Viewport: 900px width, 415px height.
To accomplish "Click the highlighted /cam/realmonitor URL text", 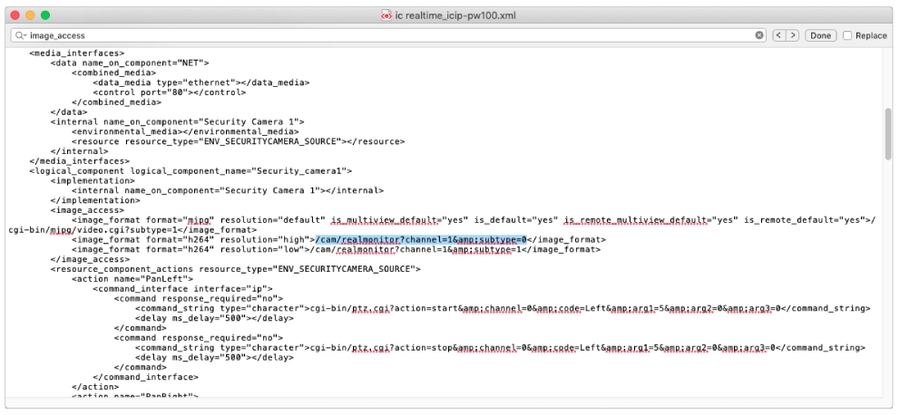I will (420, 240).
